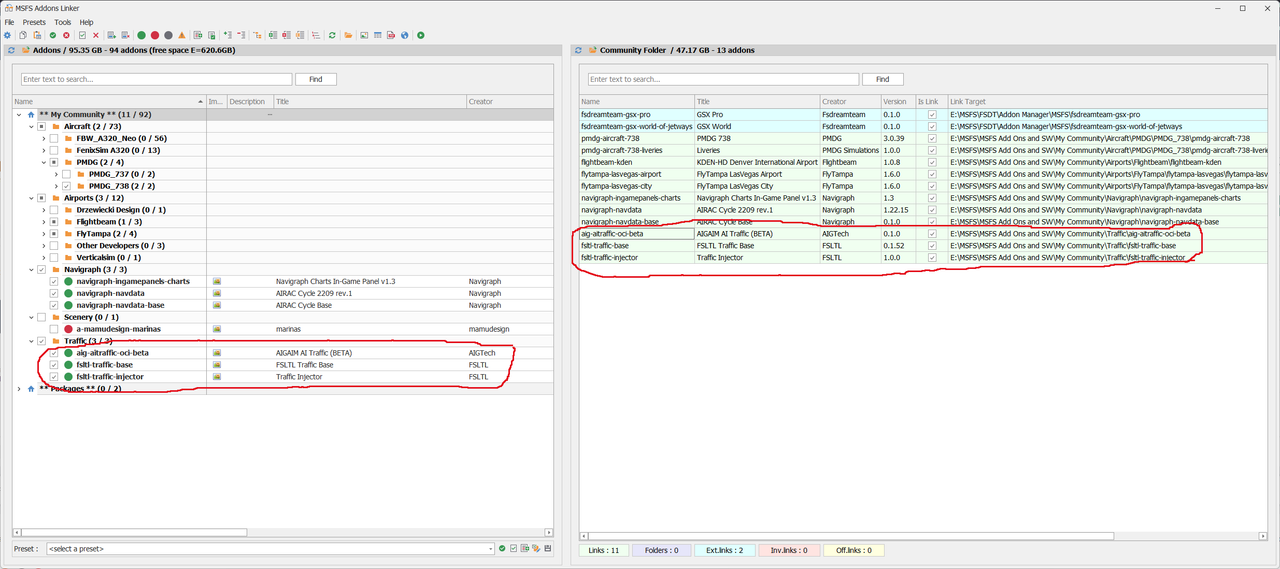This screenshot has width=1280, height=569.
Task: Click the red X circle toolbar icon
Action: (66, 35)
